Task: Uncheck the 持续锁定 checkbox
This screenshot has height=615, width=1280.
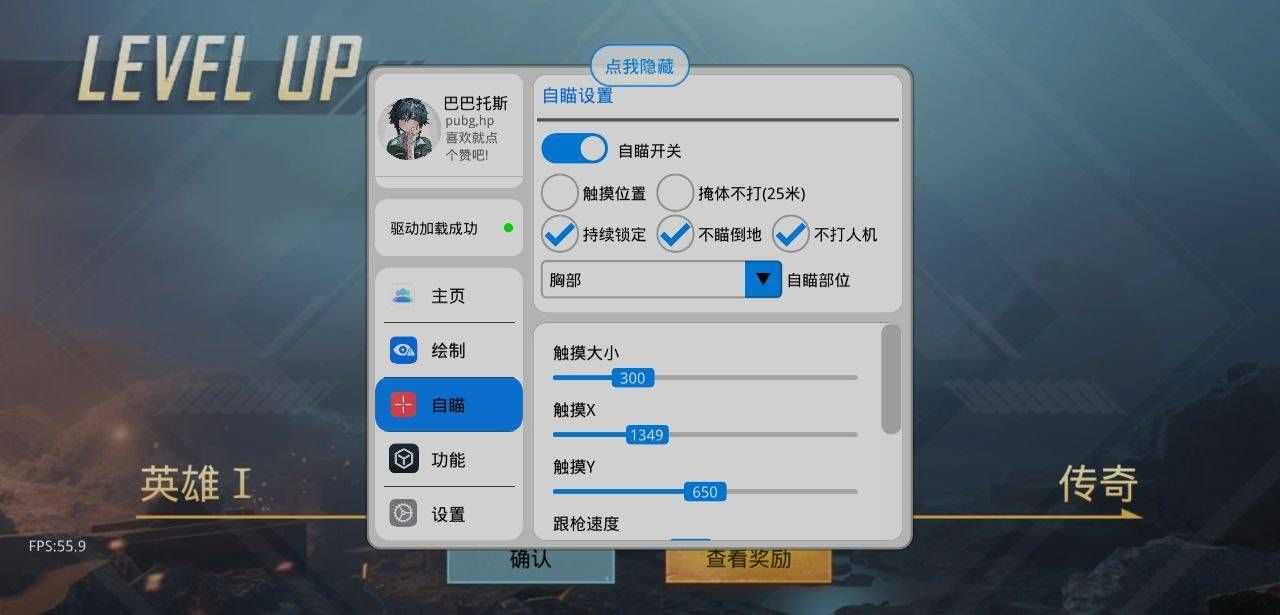Action: (560, 234)
